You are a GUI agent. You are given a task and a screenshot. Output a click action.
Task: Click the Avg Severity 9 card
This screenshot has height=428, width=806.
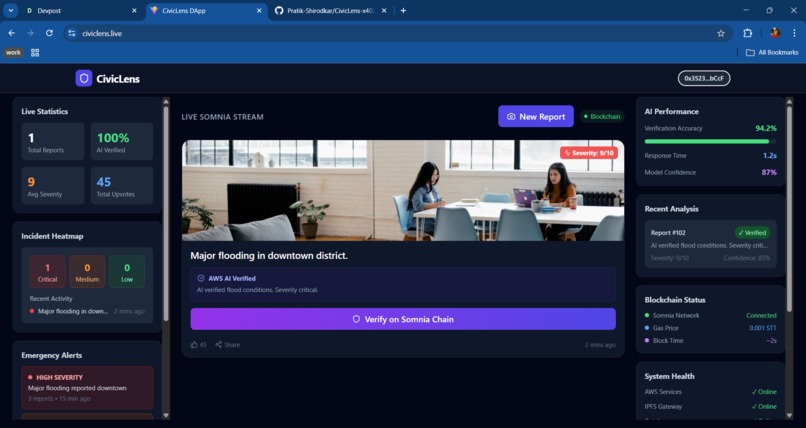pos(53,185)
